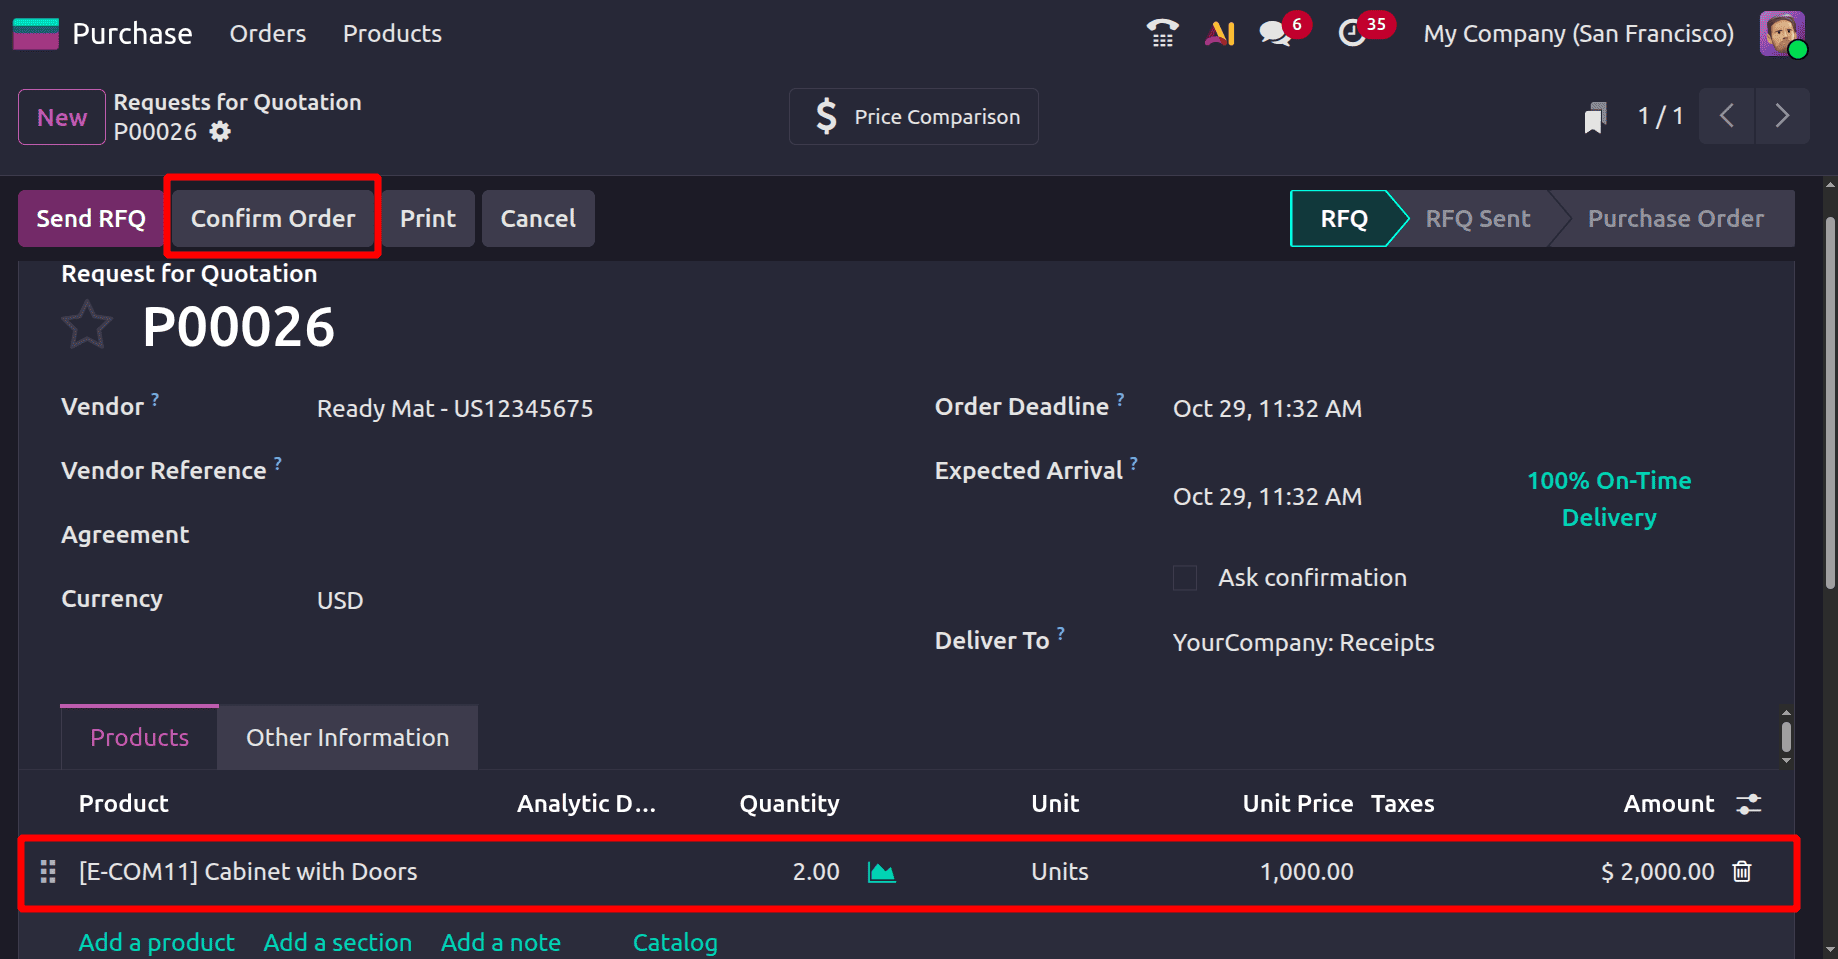Toggle the record bookmark icon near the pager

click(x=1594, y=116)
